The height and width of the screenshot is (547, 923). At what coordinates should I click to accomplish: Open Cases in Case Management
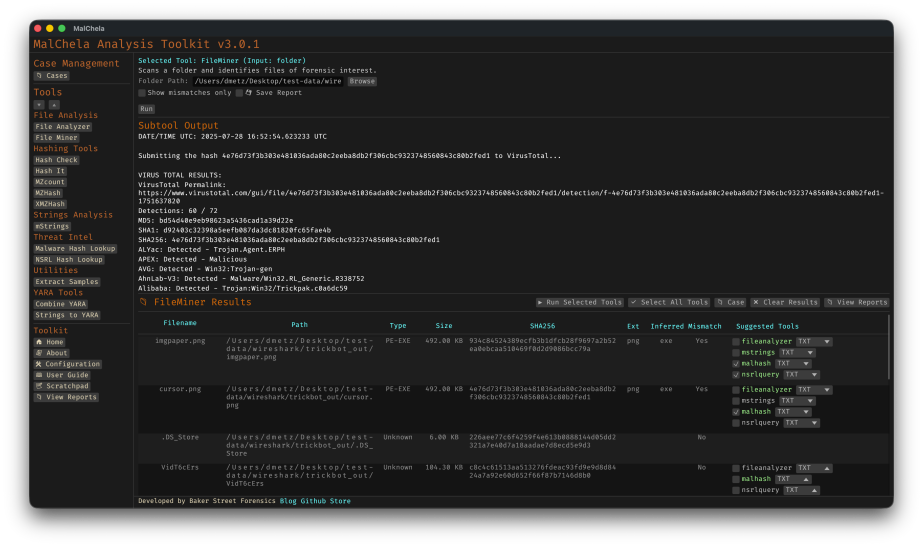(52, 75)
